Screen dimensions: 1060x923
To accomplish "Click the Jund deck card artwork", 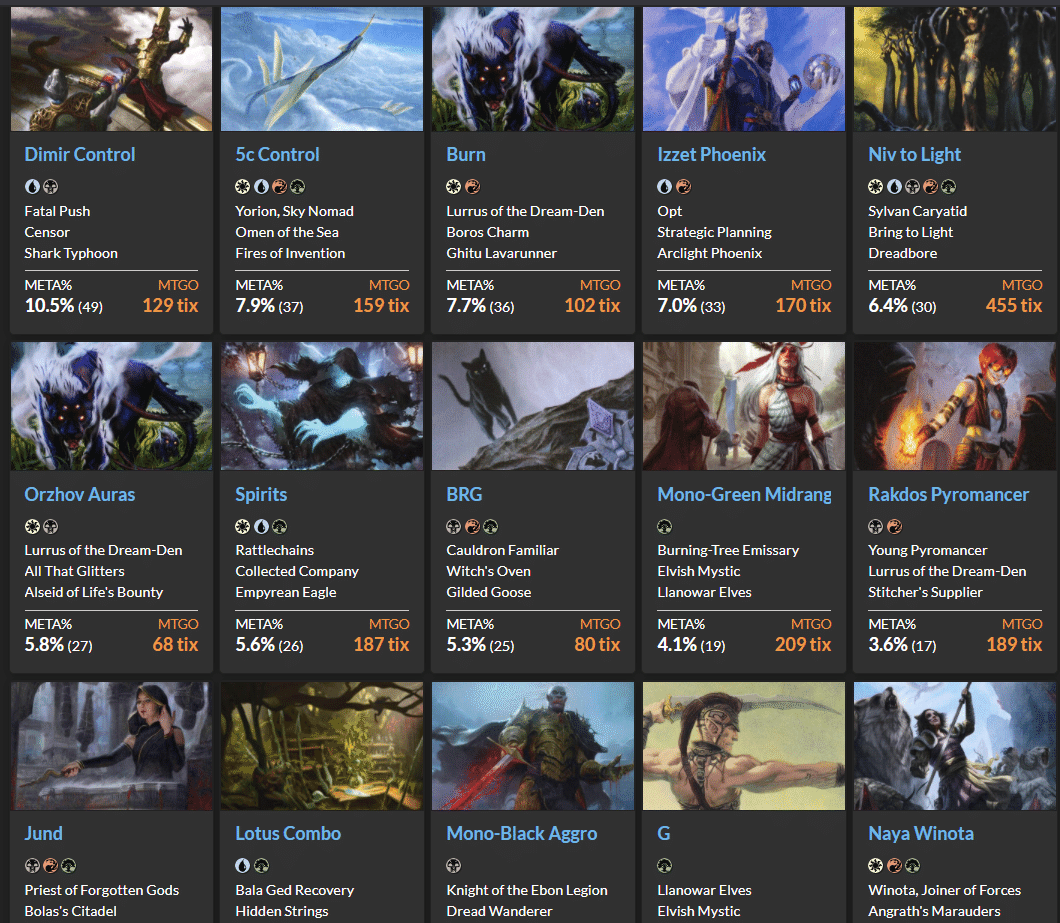I will point(112,746).
